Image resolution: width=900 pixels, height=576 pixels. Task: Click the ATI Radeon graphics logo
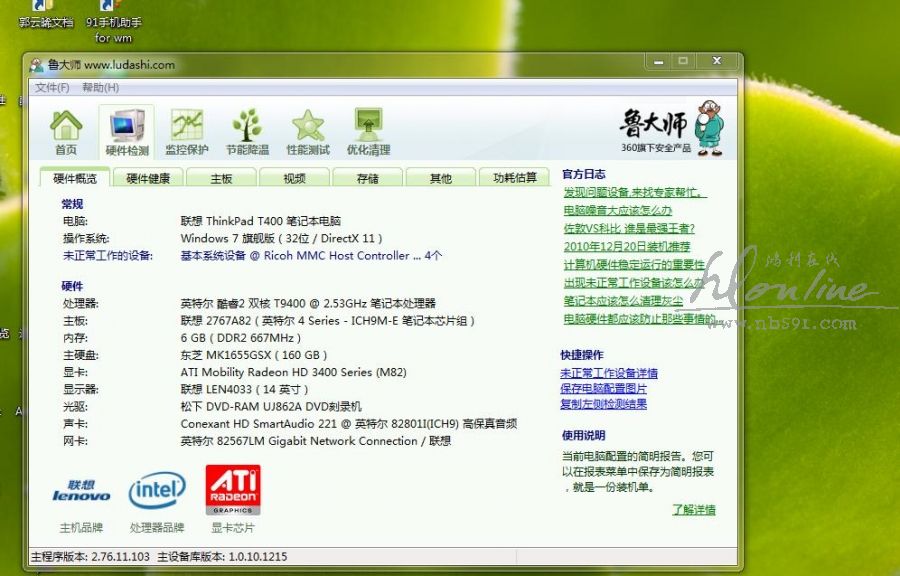point(232,489)
